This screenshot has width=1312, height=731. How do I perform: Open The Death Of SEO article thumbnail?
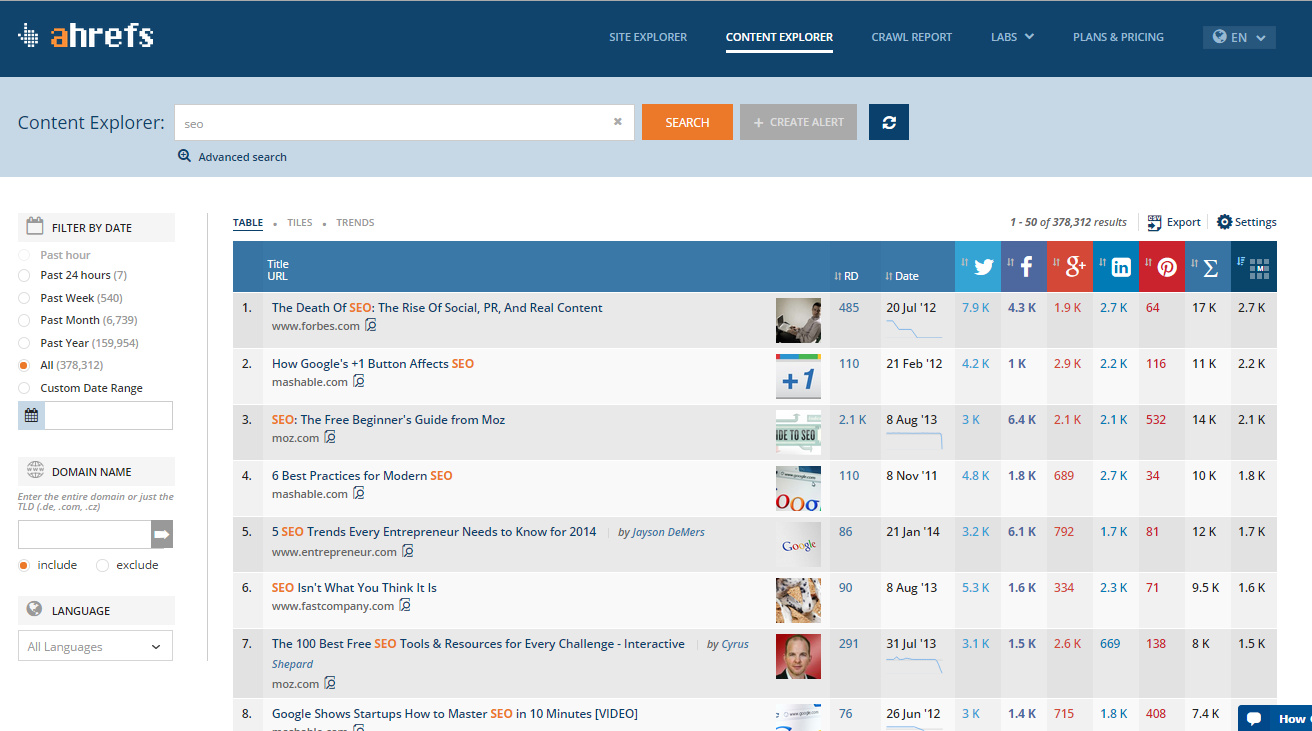pyautogui.click(x=798, y=320)
